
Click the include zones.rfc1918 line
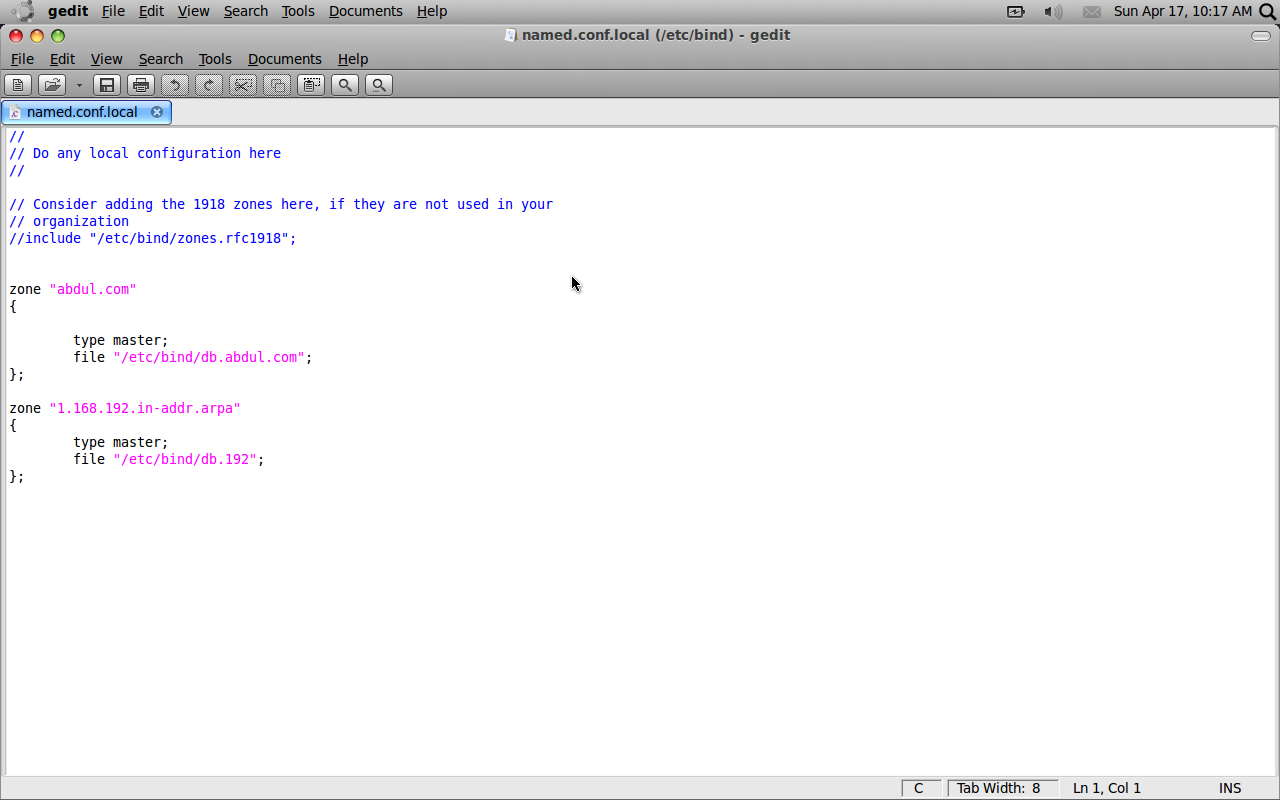pyautogui.click(x=153, y=238)
